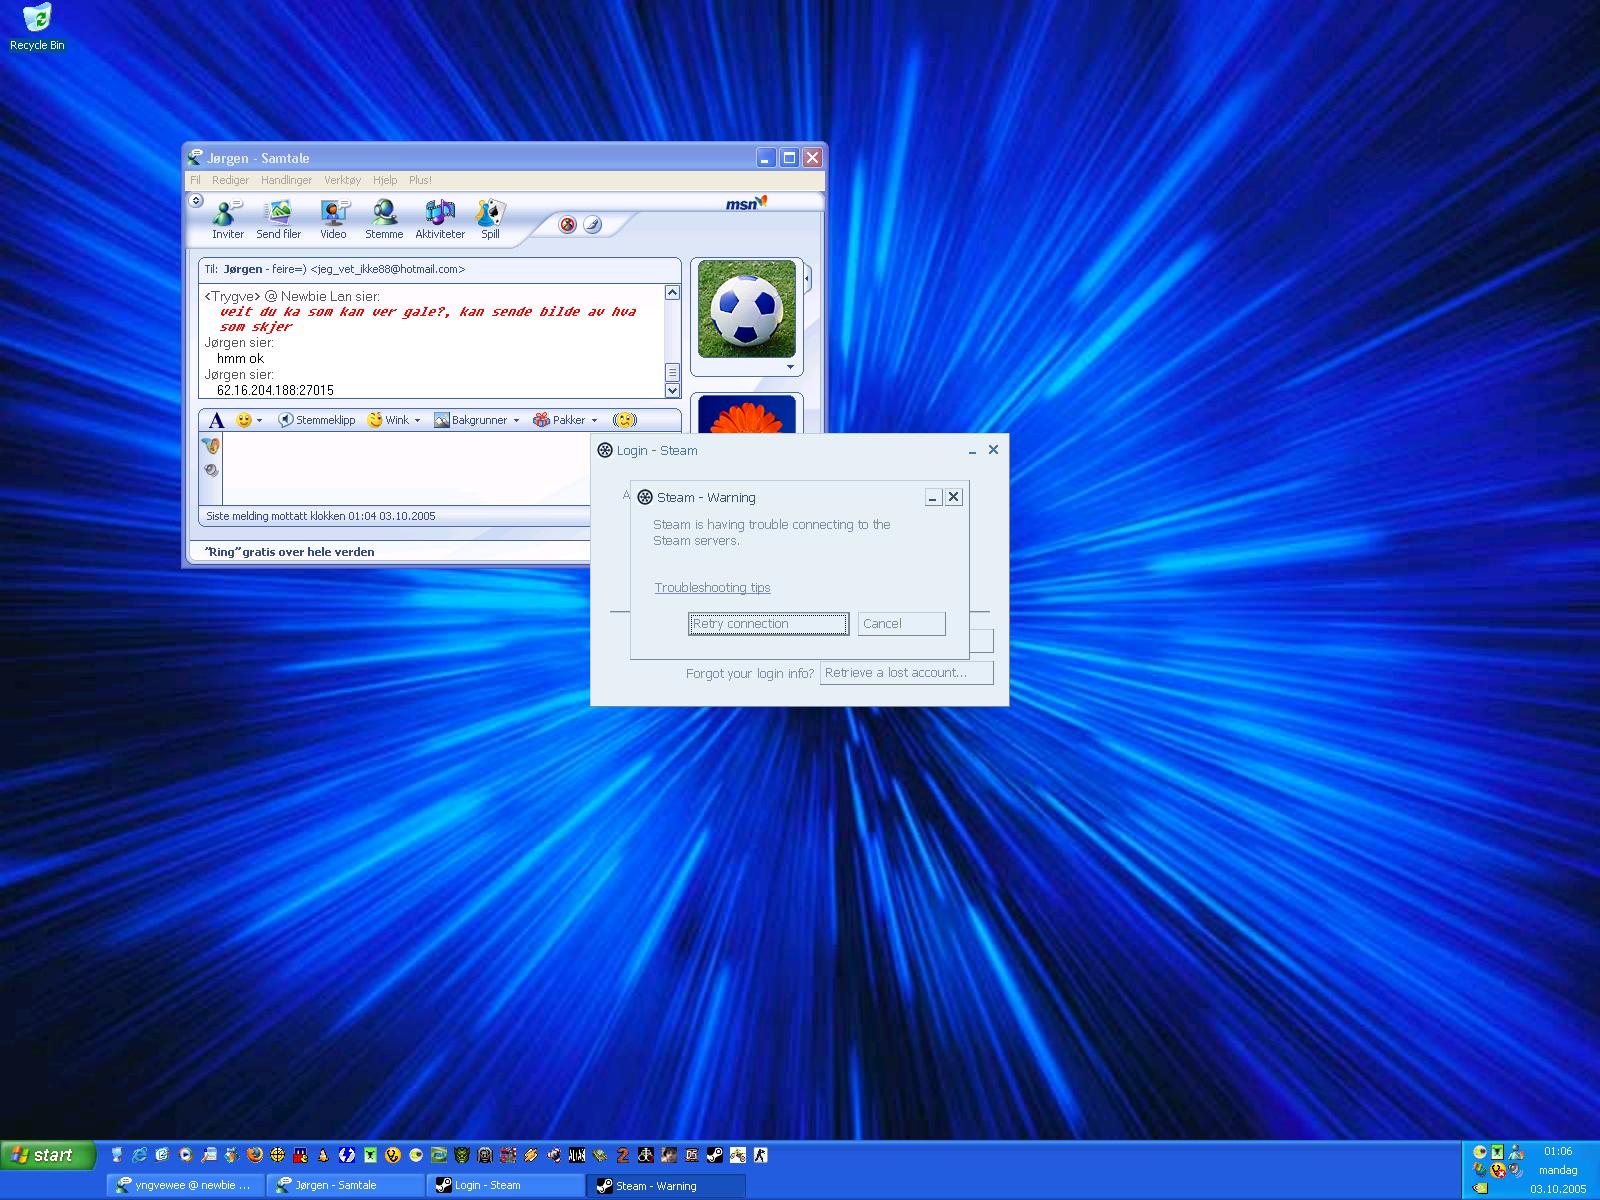Click Retry connection button

point(768,624)
